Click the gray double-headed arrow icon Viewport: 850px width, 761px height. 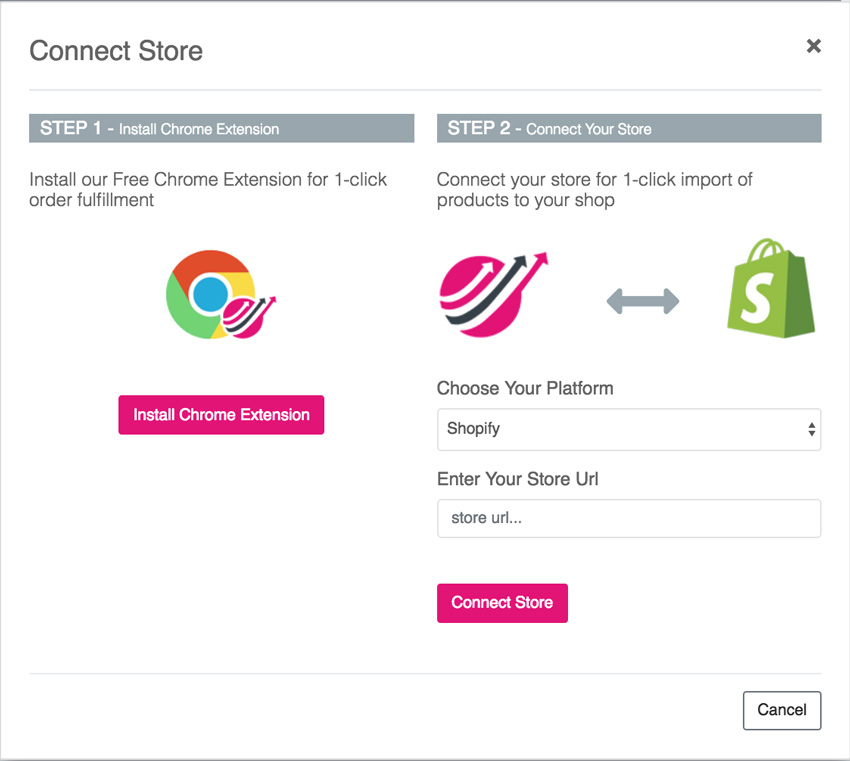642,300
